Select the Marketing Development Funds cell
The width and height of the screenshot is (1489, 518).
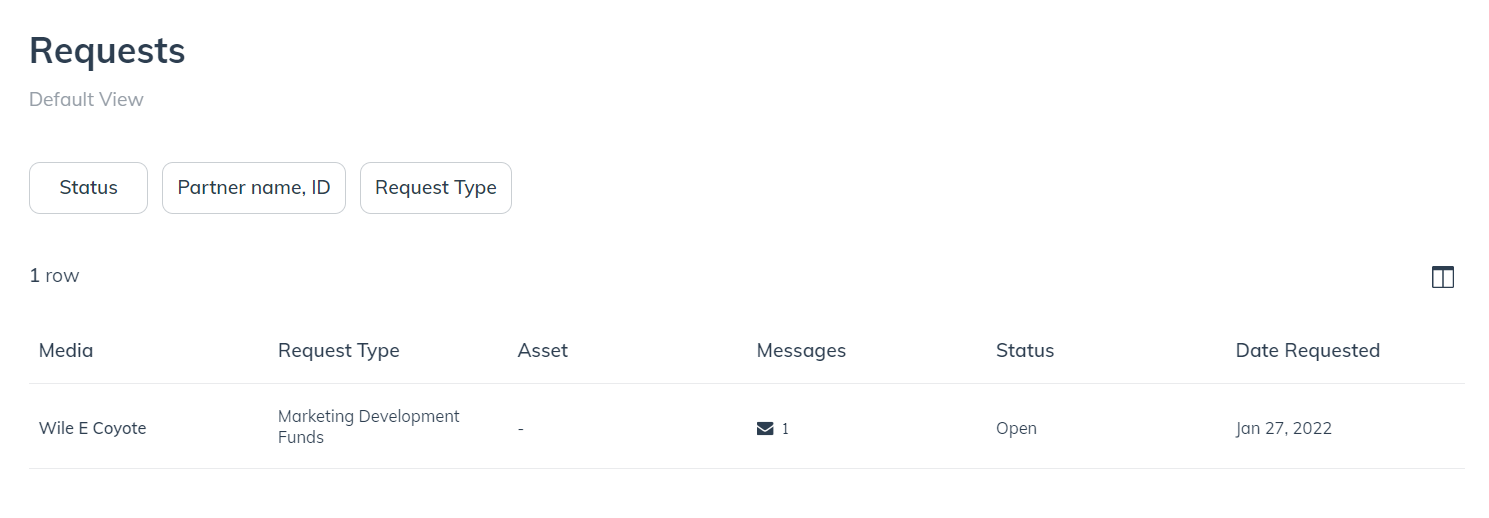[369, 427]
